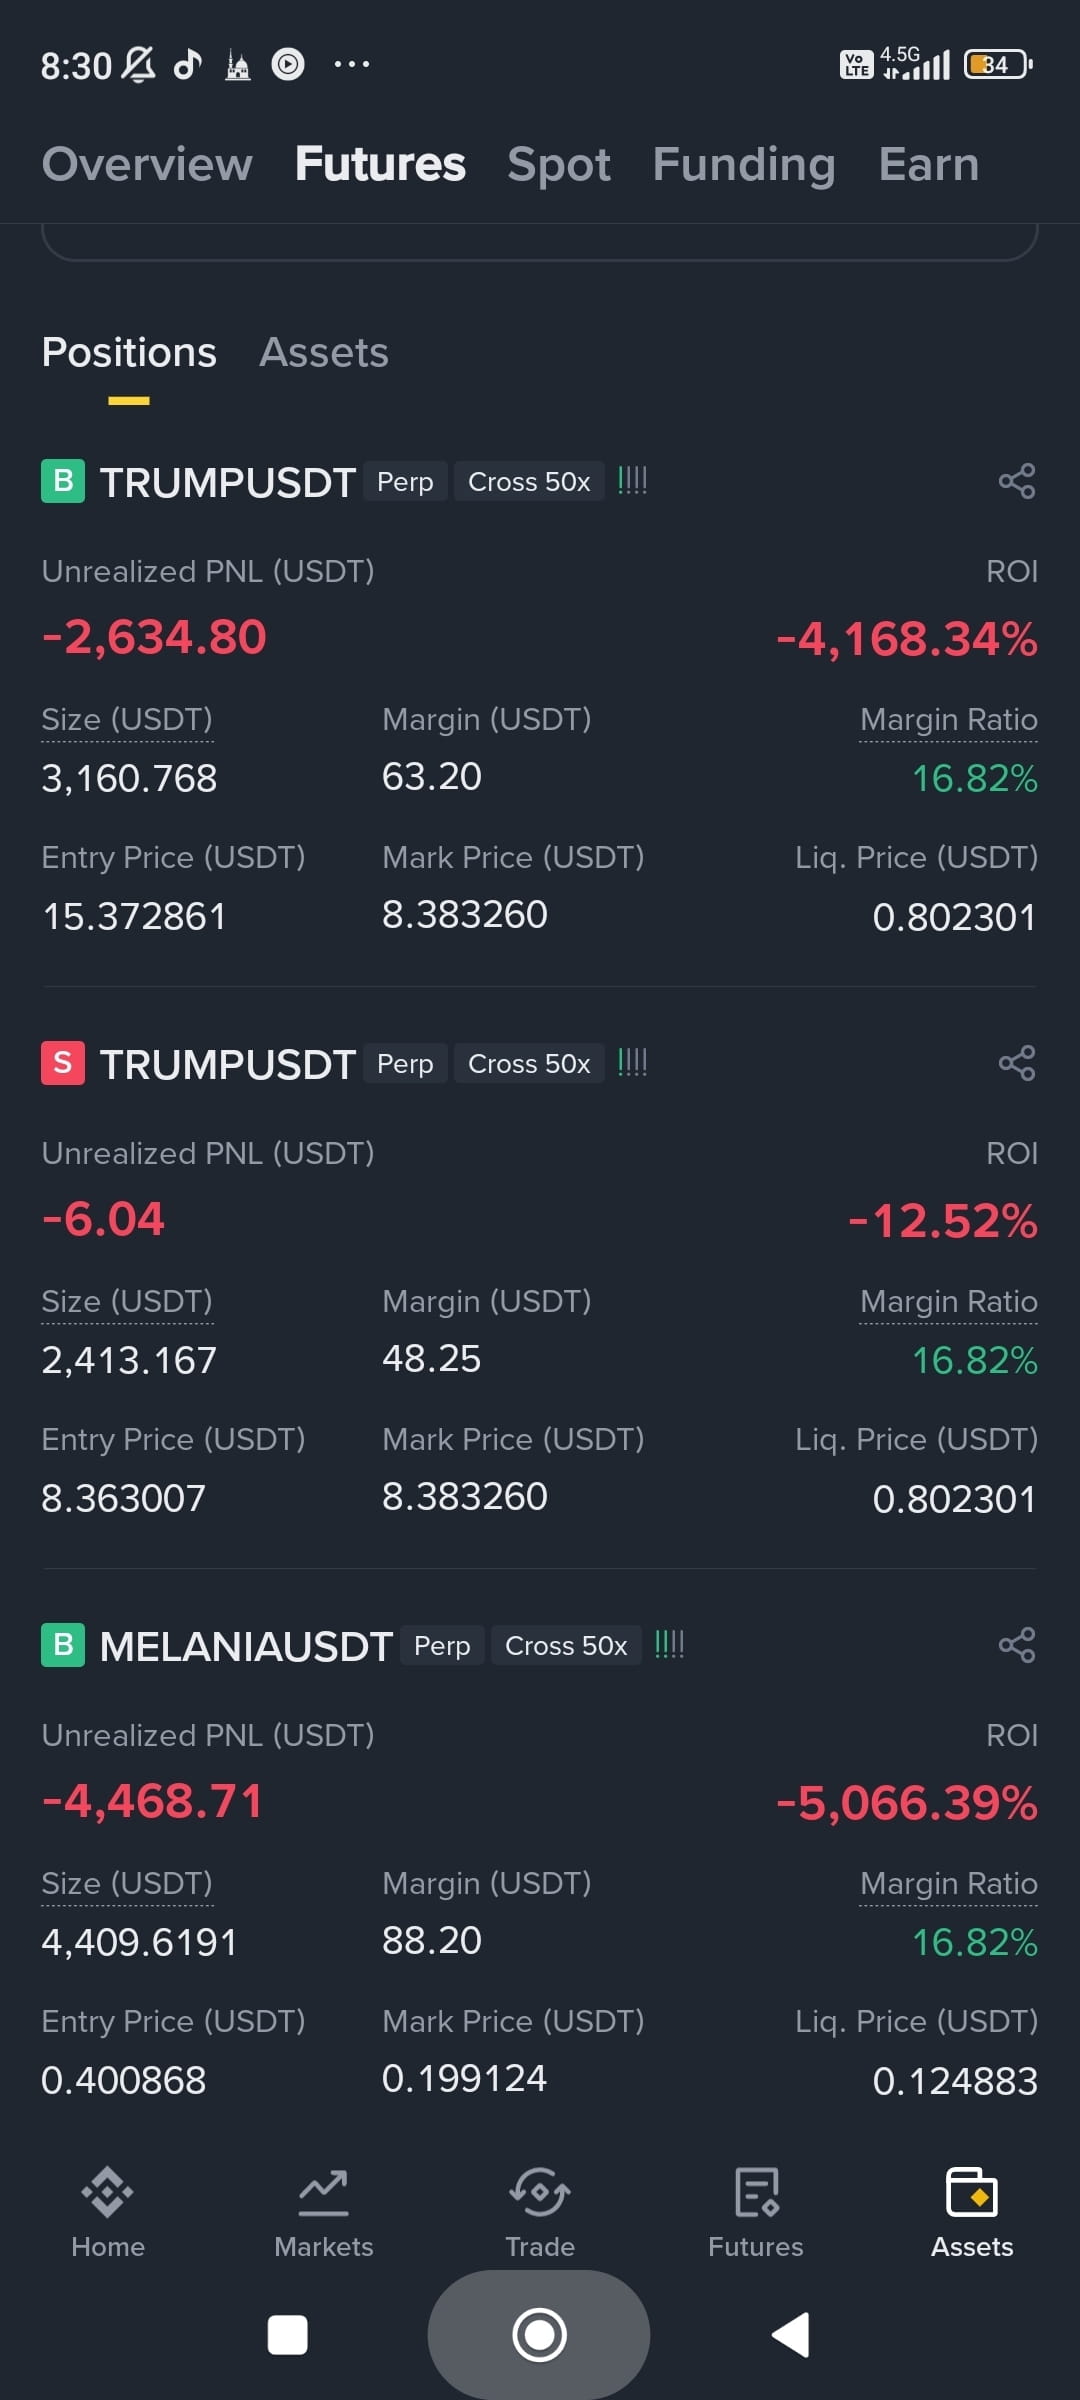The height and width of the screenshot is (2400, 1080).
Task: Share the MELANIAUSDT position
Action: 1016,1645
